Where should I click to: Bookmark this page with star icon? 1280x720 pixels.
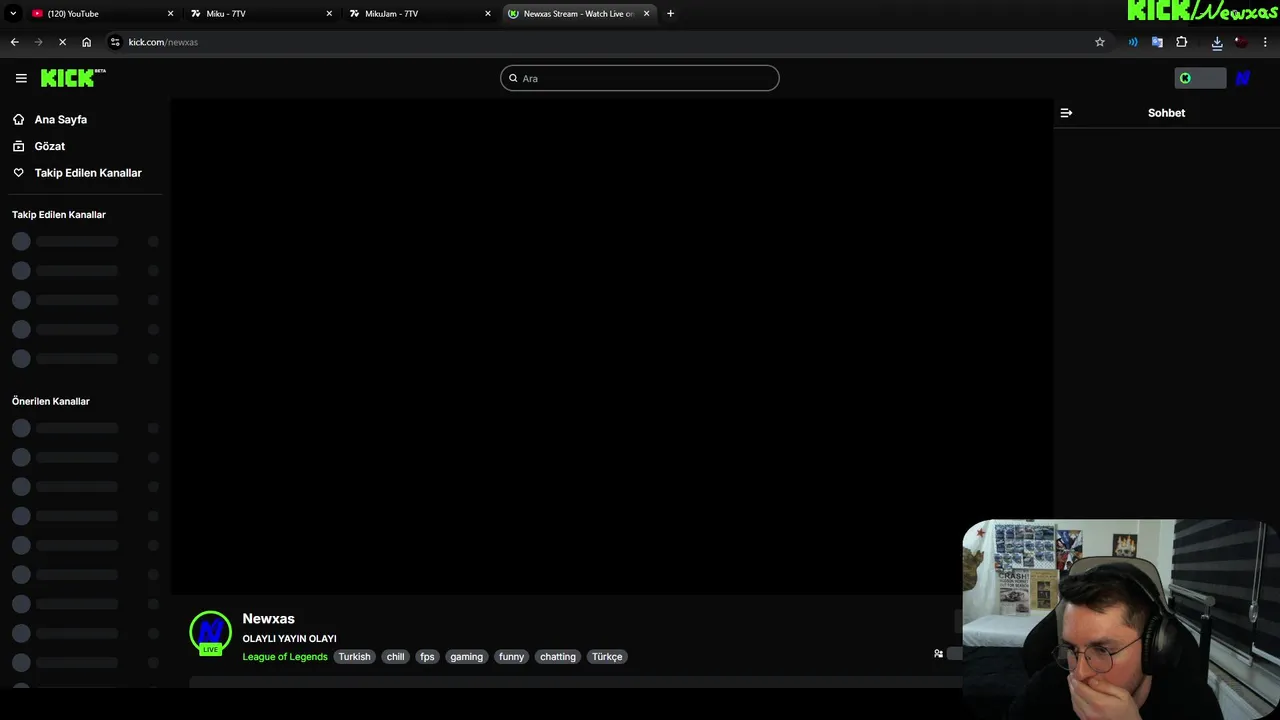(1100, 42)
